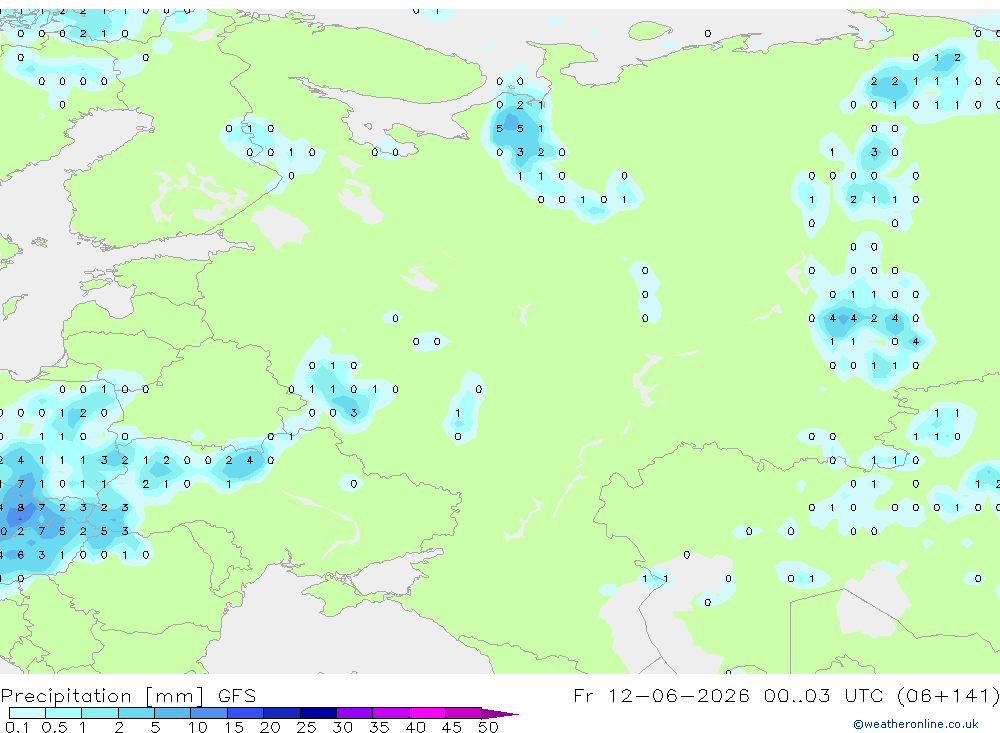Click the '8' precipitation value on the map
Viewport: 1000px width, 733px height.
click(x=21, y=508)
